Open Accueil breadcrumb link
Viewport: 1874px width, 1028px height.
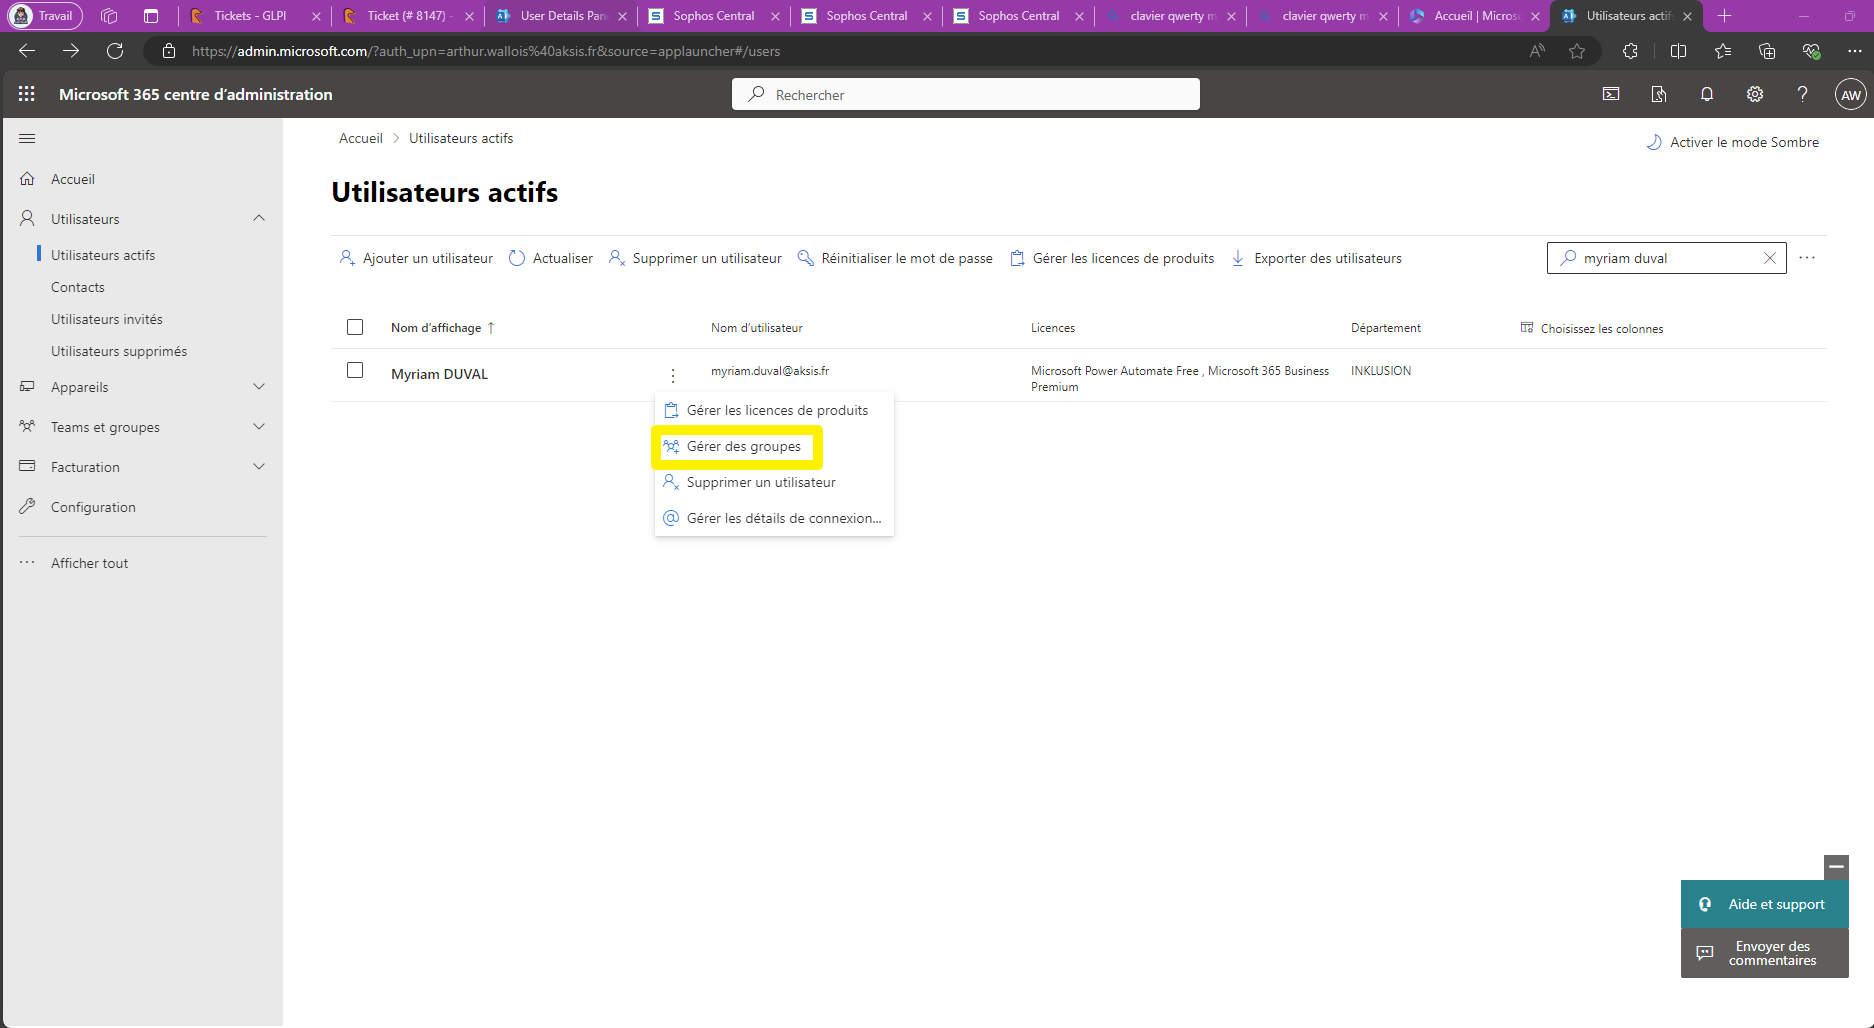pyautogui.click(x=360, y=138)
